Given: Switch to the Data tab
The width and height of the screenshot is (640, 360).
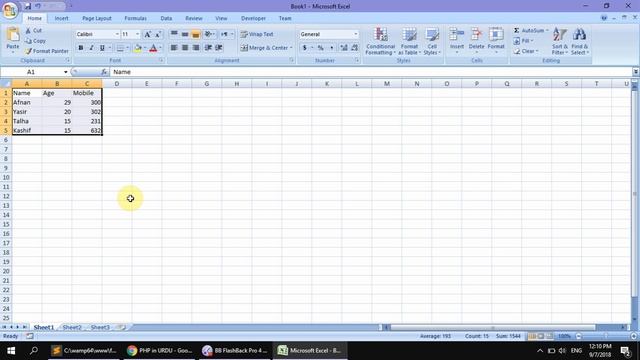Looking at the screenshot, I should click(166, 18).
